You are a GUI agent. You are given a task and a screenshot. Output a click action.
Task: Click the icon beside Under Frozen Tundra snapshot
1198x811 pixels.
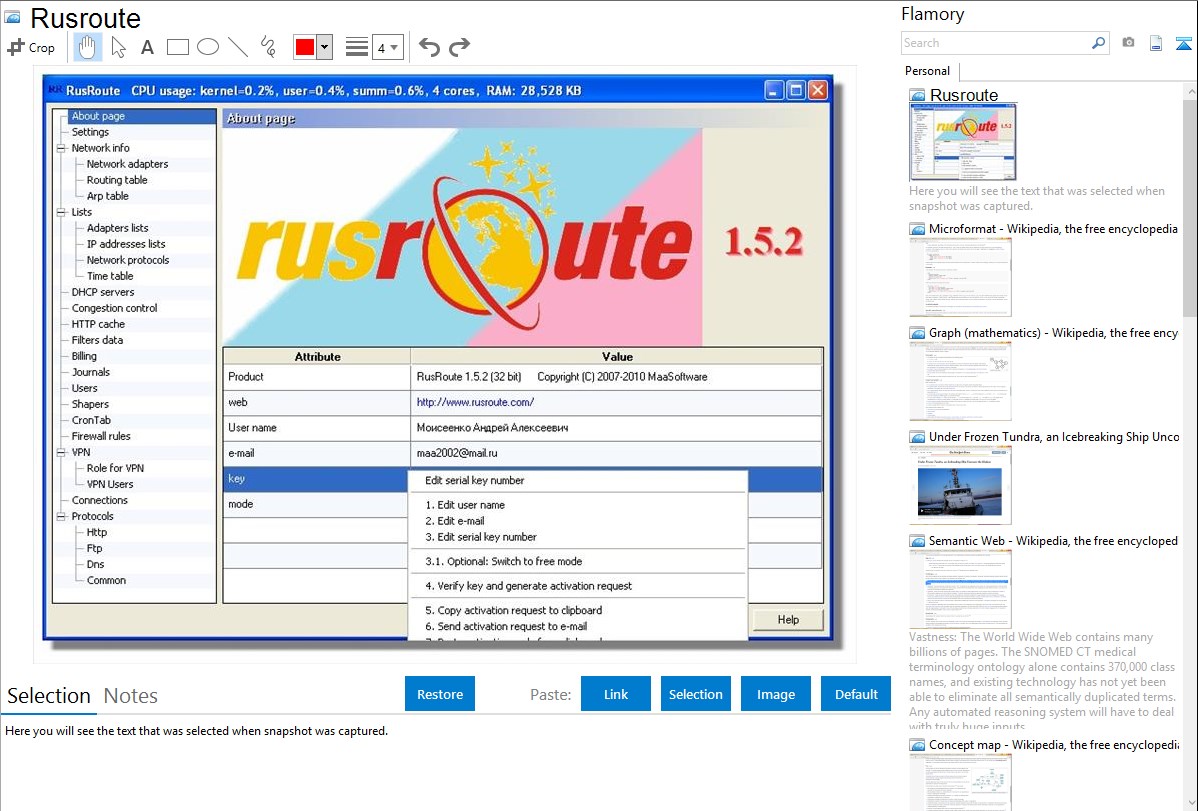[x=917, y=437]
